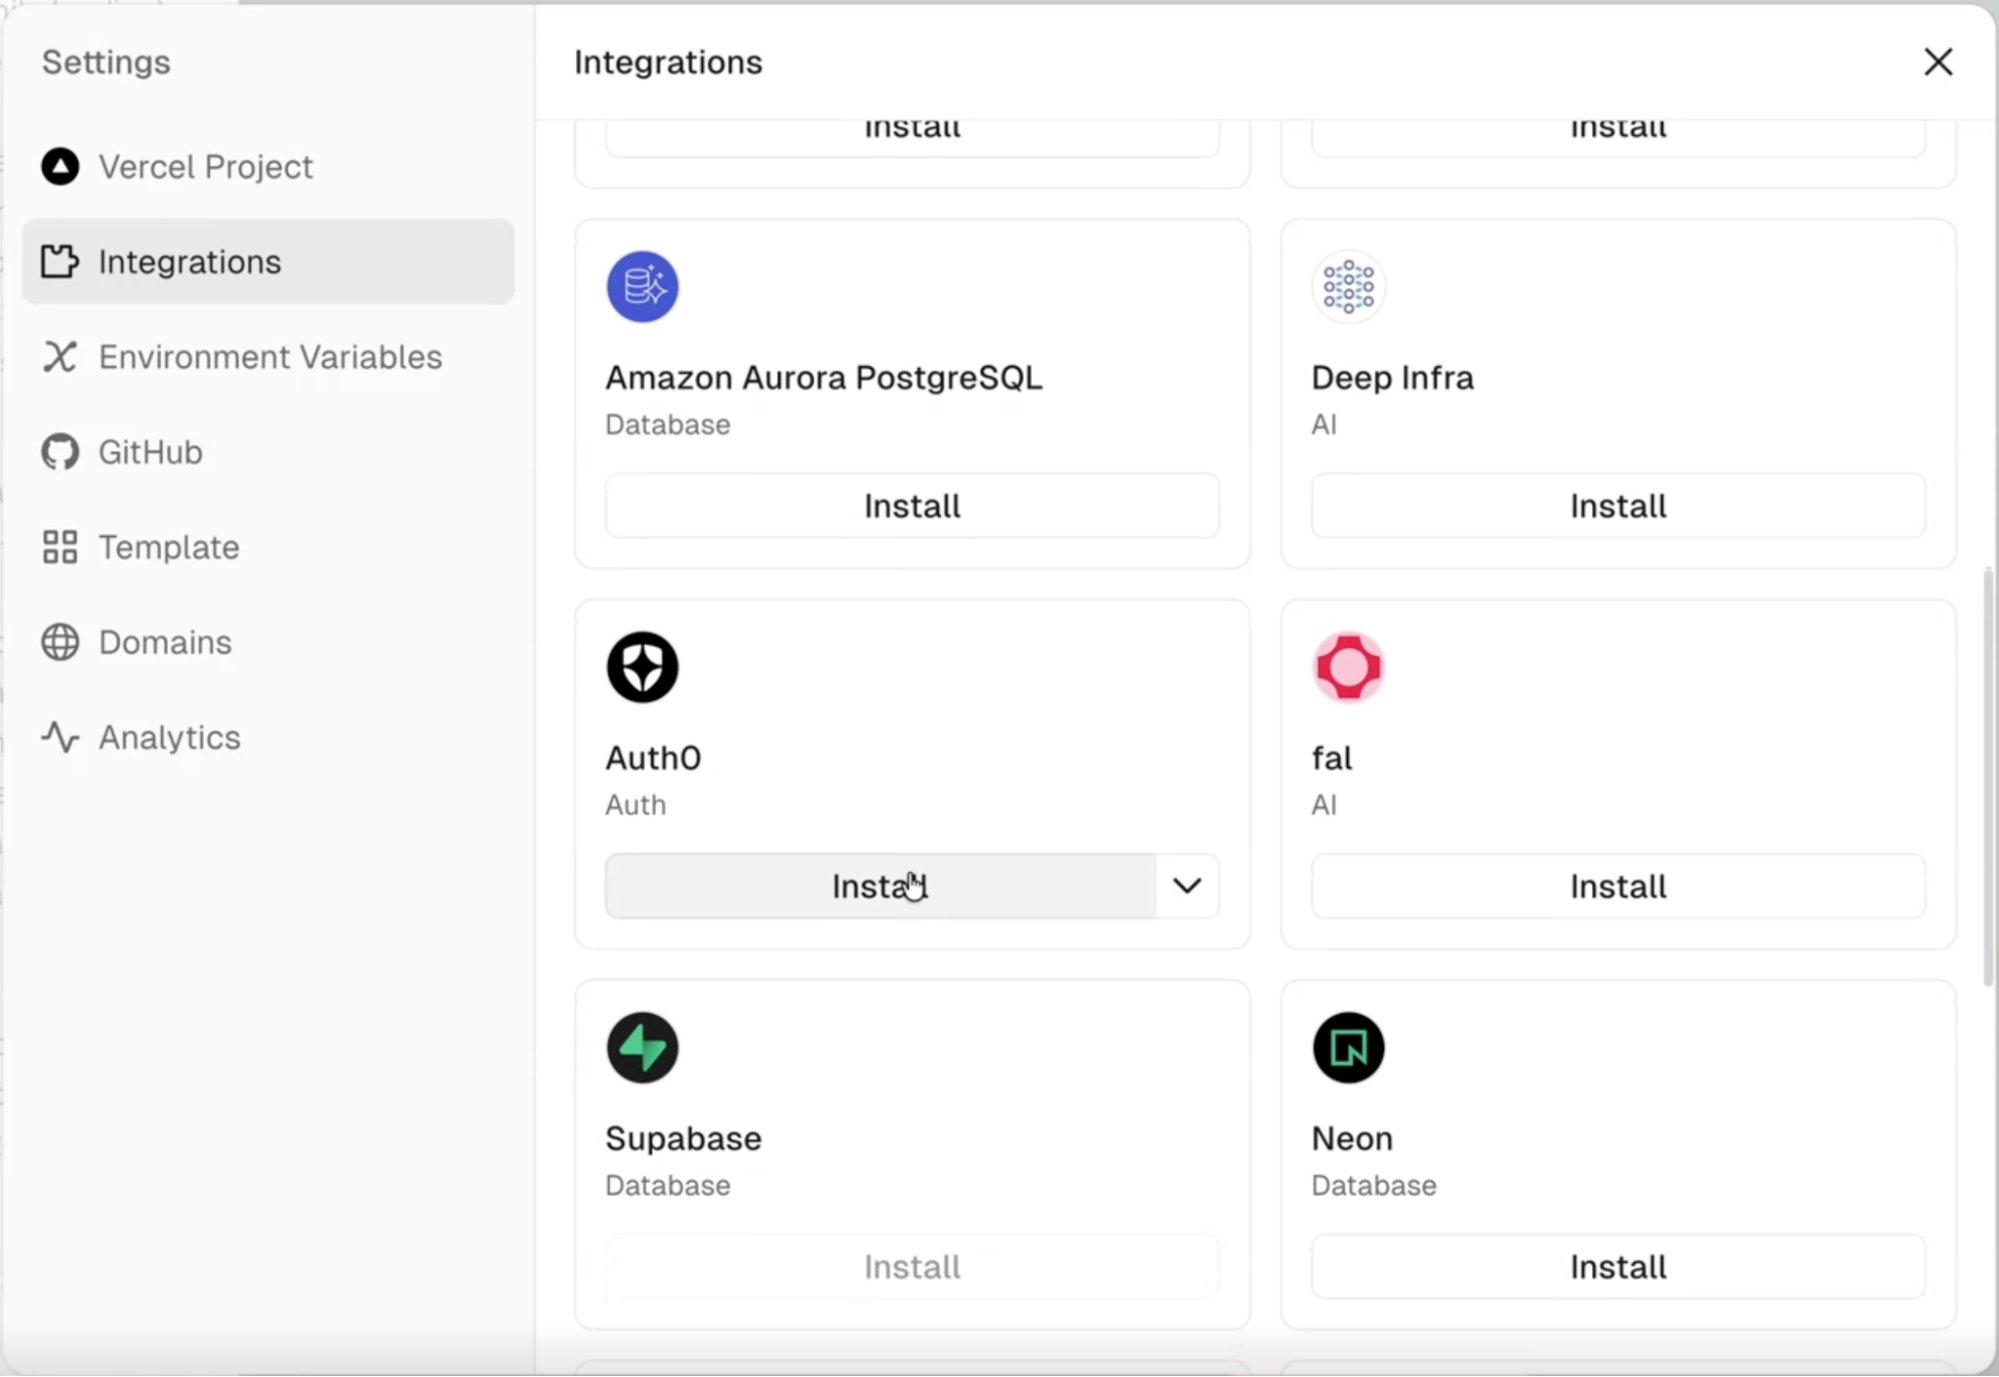Screen dimensions: 1999x1377
Task: Click the Domains globe icon
Action: click(x=60, y=642)
